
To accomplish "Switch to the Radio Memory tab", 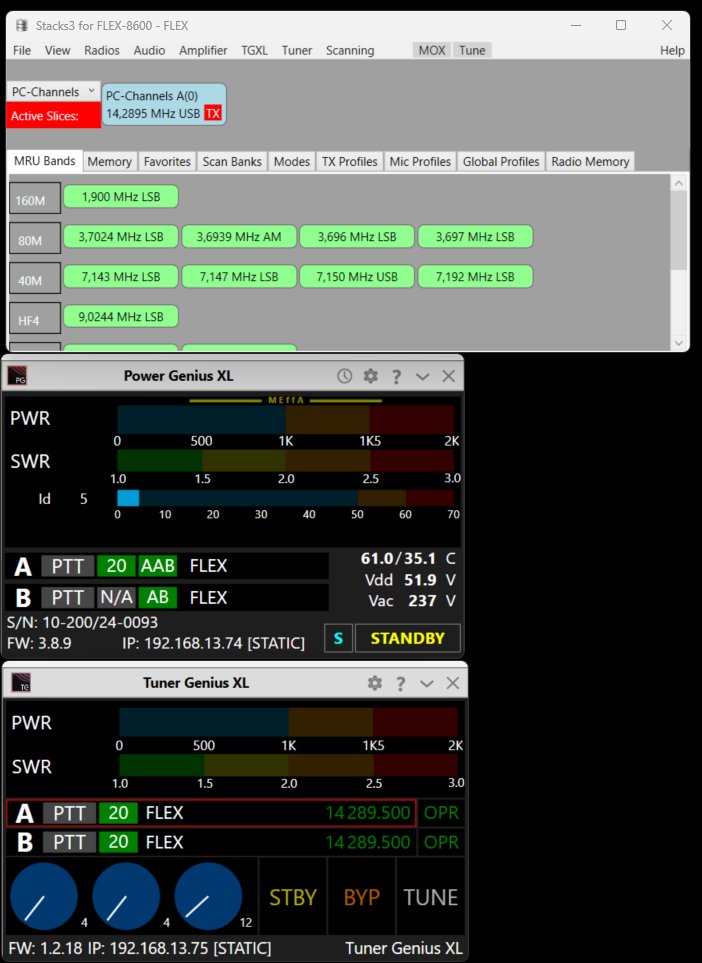I will pyautogui.click(x=590, y=162).
